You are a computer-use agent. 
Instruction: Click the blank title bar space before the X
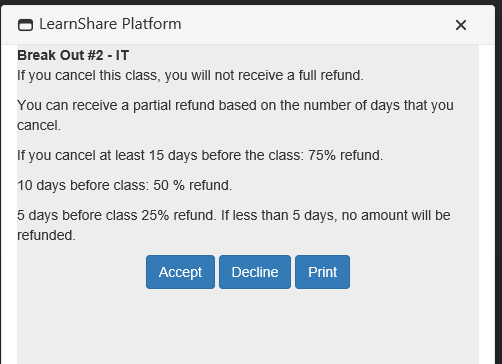coord(317,25)
